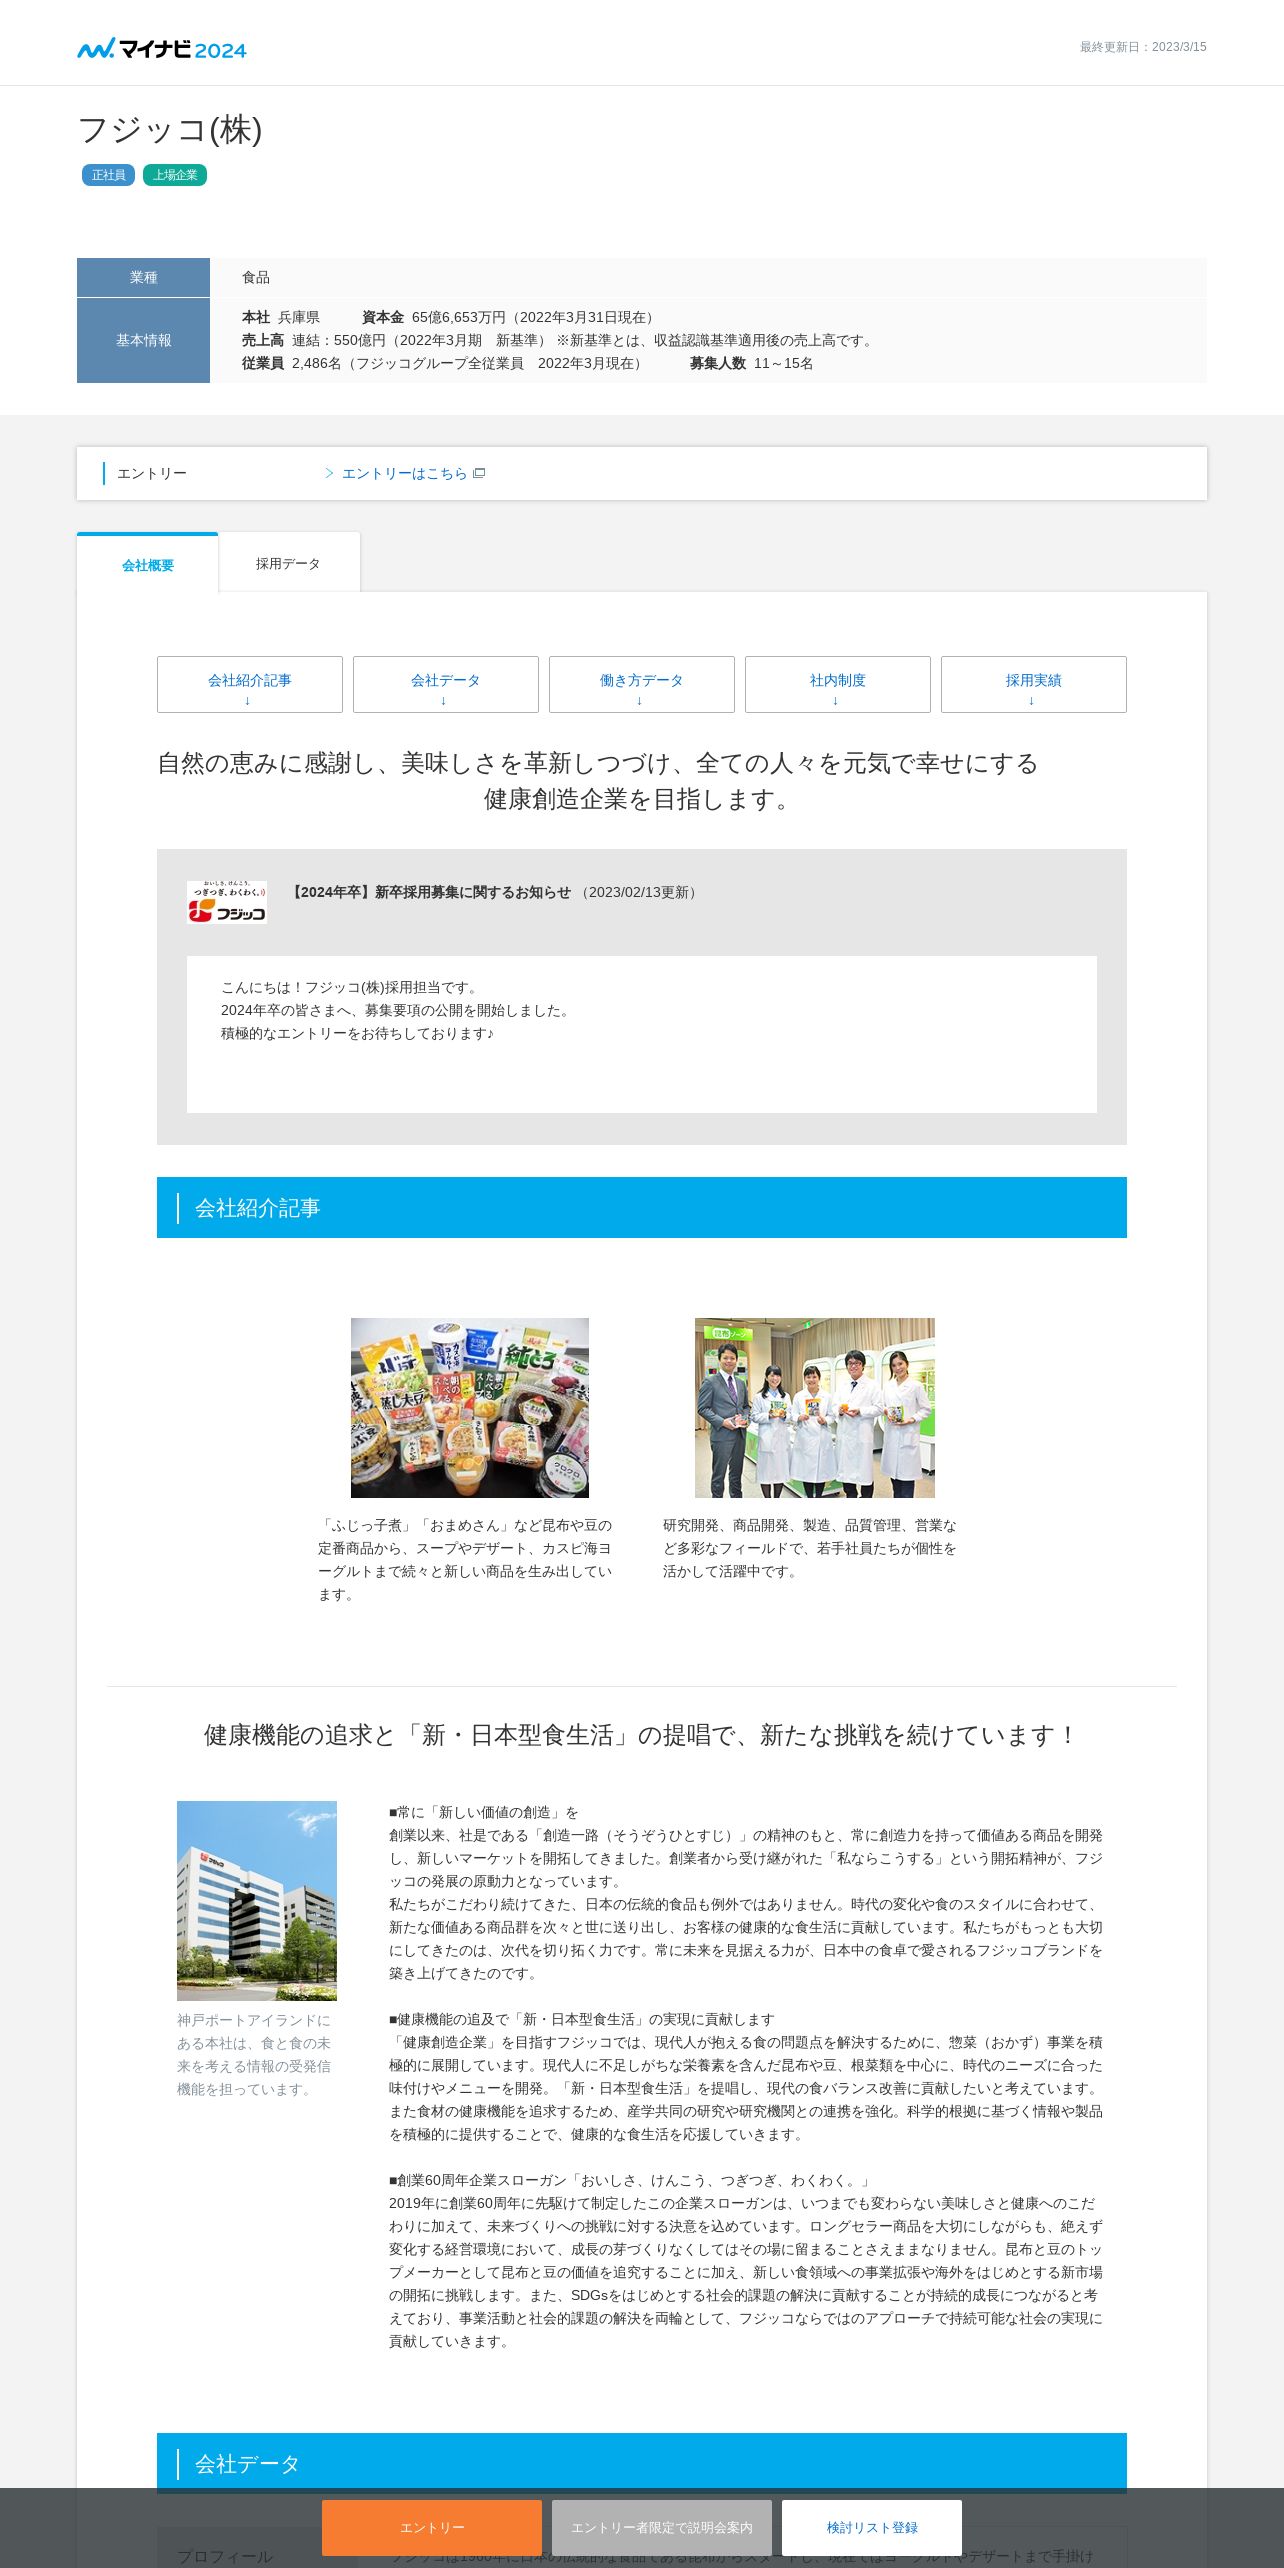1284x2568 pixels.
Task: Click the ■創業60周年企業スローガン paragraph heading
Action: point(631,2180)
